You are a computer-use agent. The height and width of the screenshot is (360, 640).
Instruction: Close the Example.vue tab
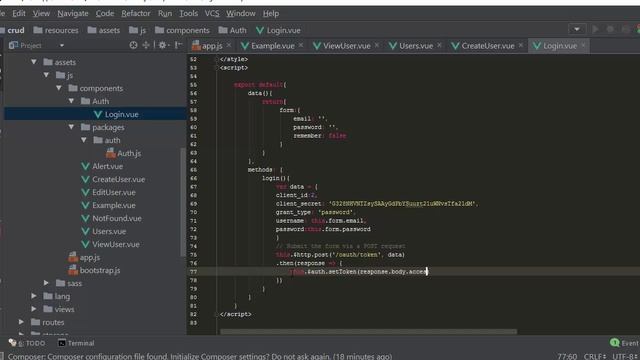pos(301,45)
